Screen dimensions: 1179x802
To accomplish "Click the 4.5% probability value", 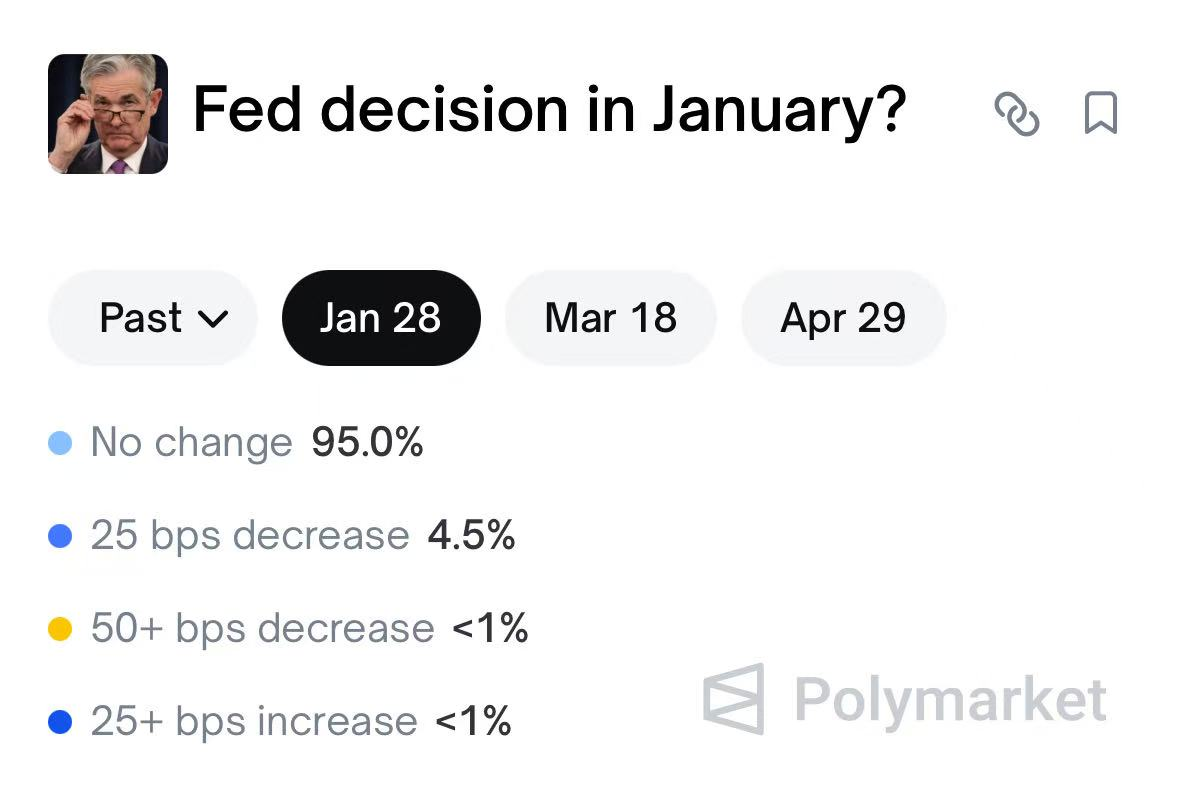I will [x=471, y=536].
